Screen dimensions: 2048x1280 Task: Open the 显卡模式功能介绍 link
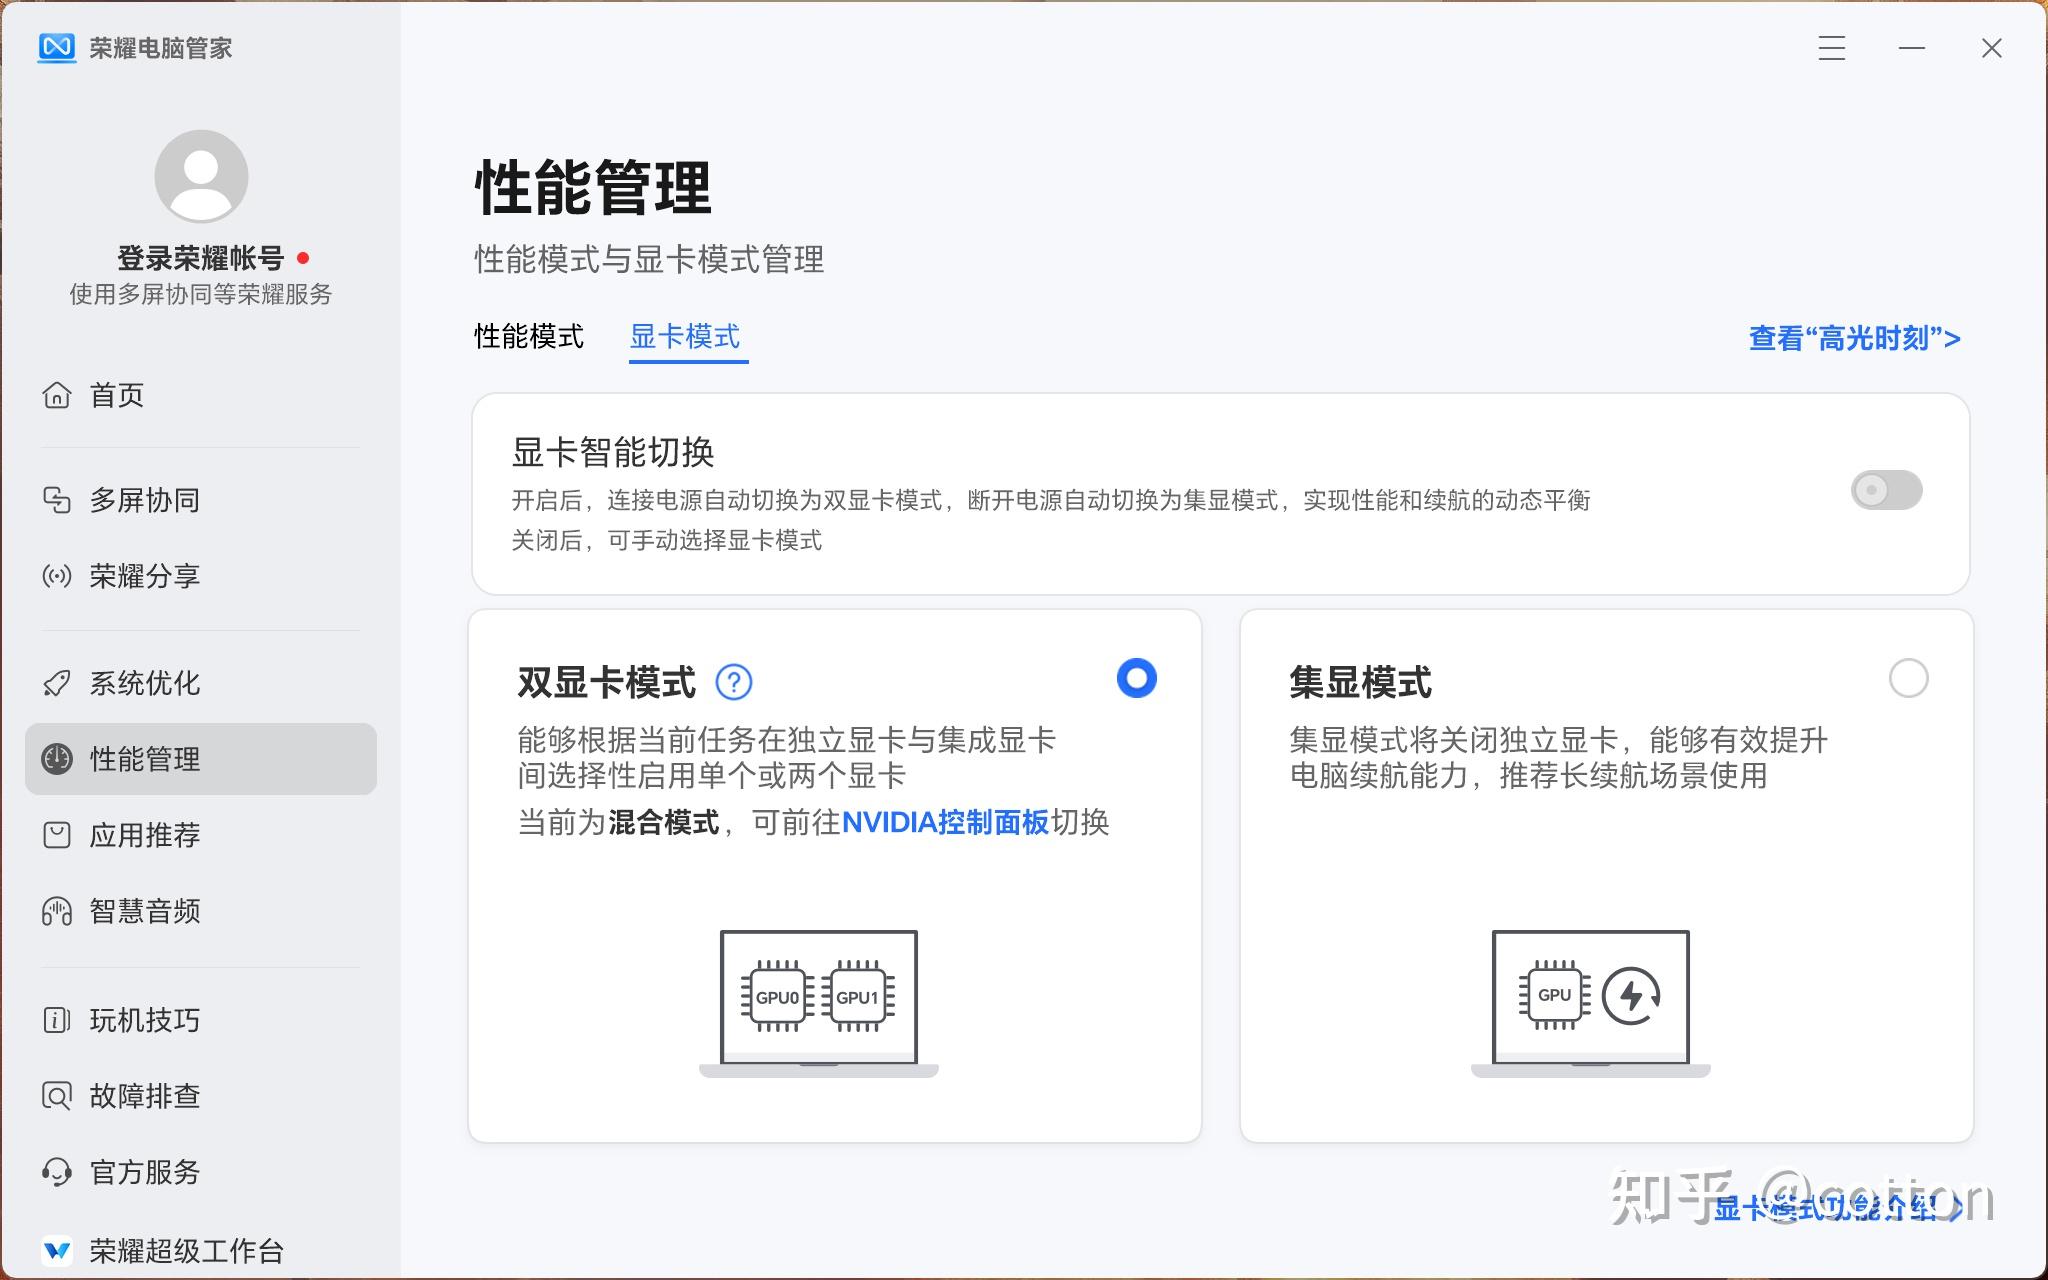(x=1838, y=1208)
